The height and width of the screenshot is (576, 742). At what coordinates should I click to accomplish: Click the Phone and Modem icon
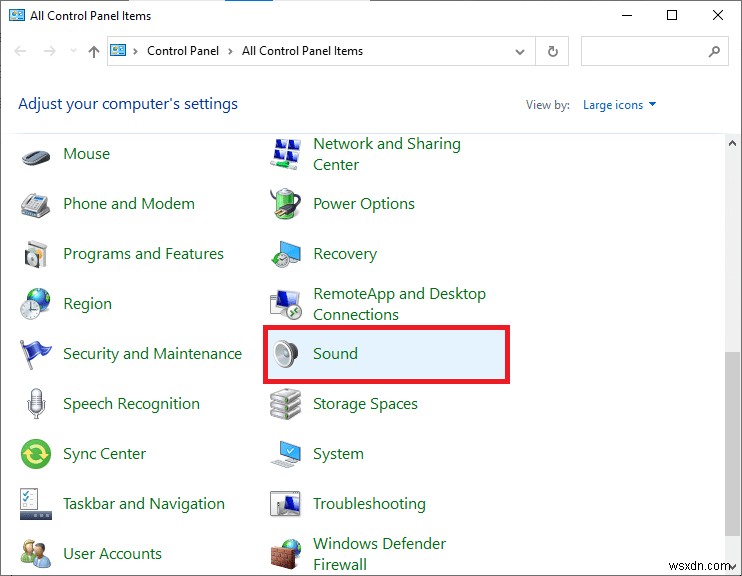coord(35,204)
